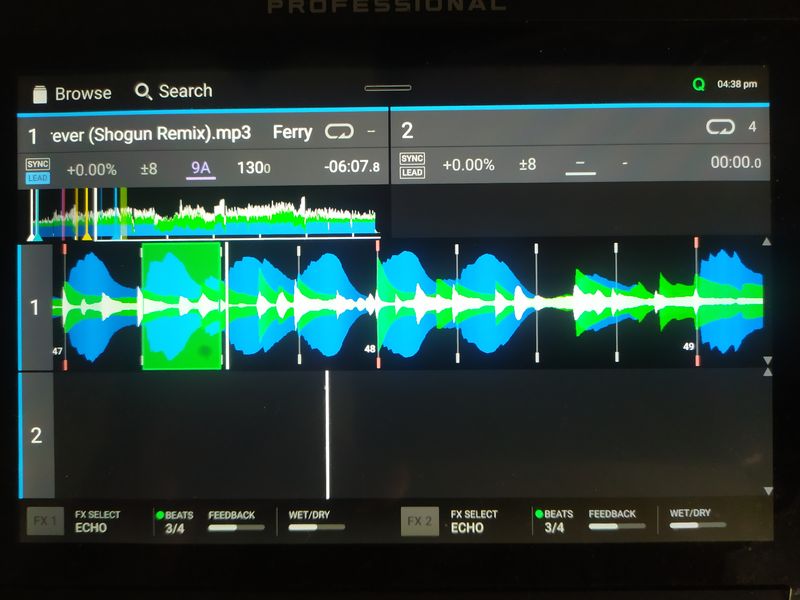This screenshot has width=800, height=600.
Task: Click the ±8 pitch range on deck 1
Action: (x=148, y=169)
